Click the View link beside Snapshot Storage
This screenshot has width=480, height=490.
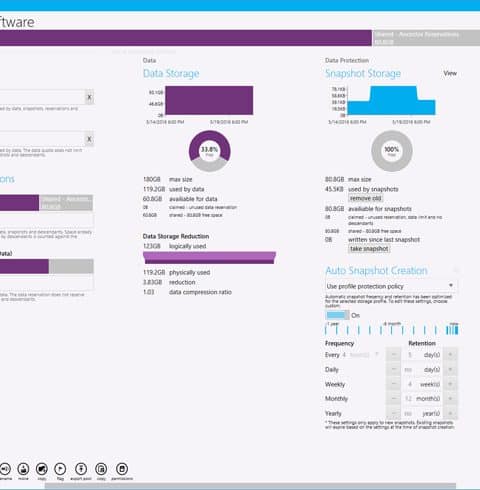(x=450, y=73)
